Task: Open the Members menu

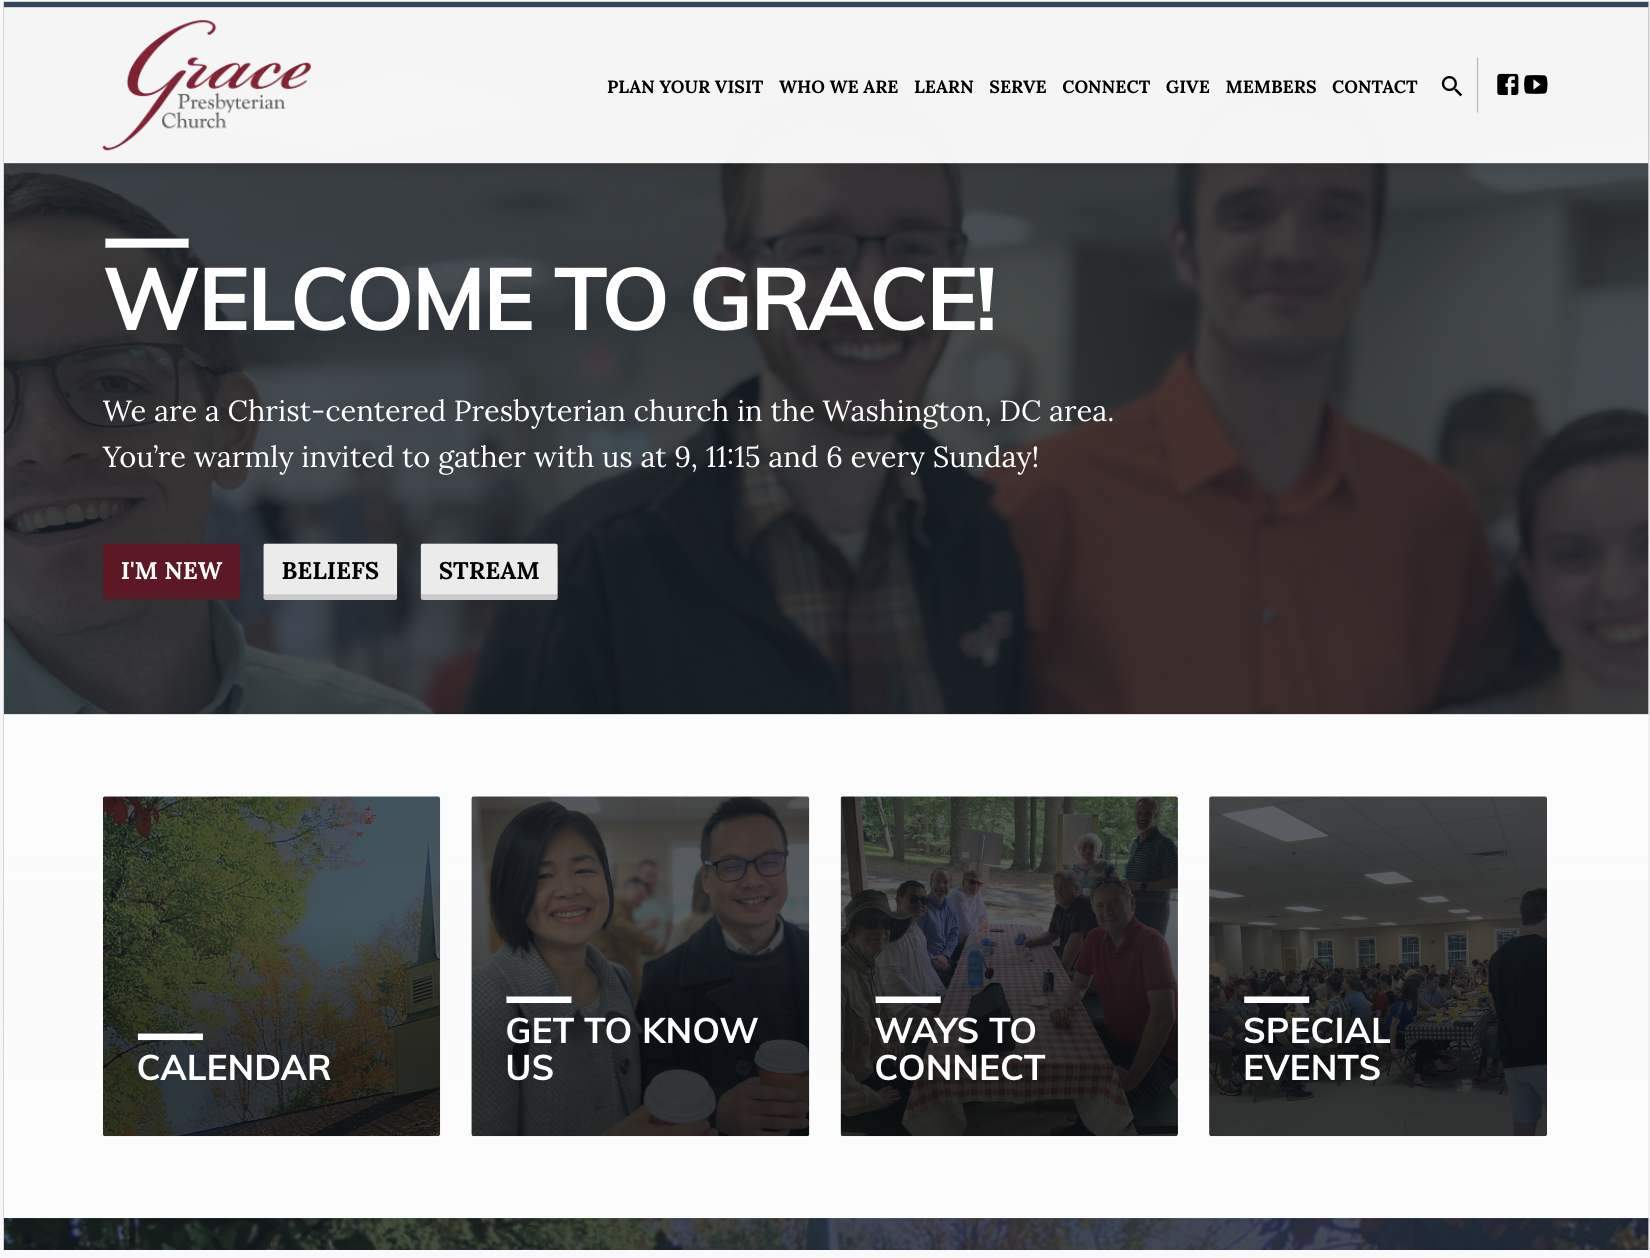Action: point(1270,87)
